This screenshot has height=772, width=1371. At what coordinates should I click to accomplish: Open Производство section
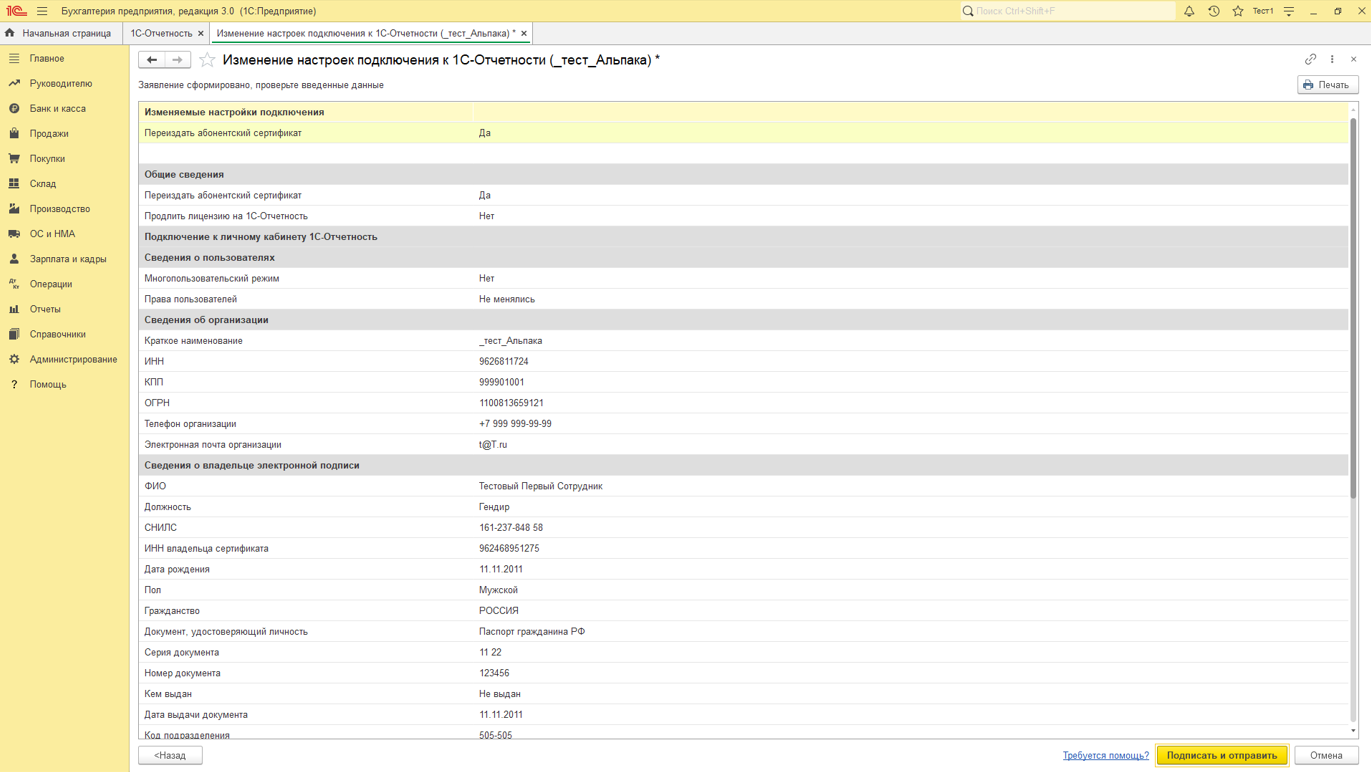(65, 208)
